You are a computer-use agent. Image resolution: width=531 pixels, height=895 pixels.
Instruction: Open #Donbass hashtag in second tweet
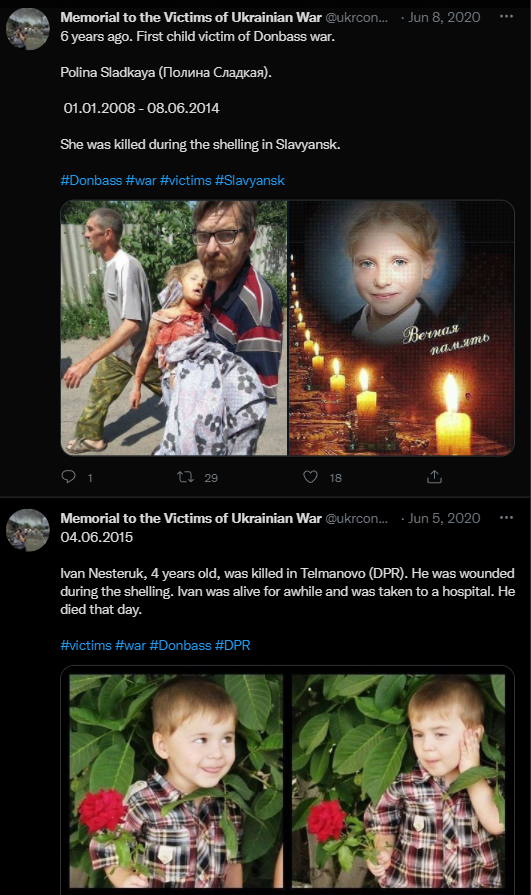[180, 646]
